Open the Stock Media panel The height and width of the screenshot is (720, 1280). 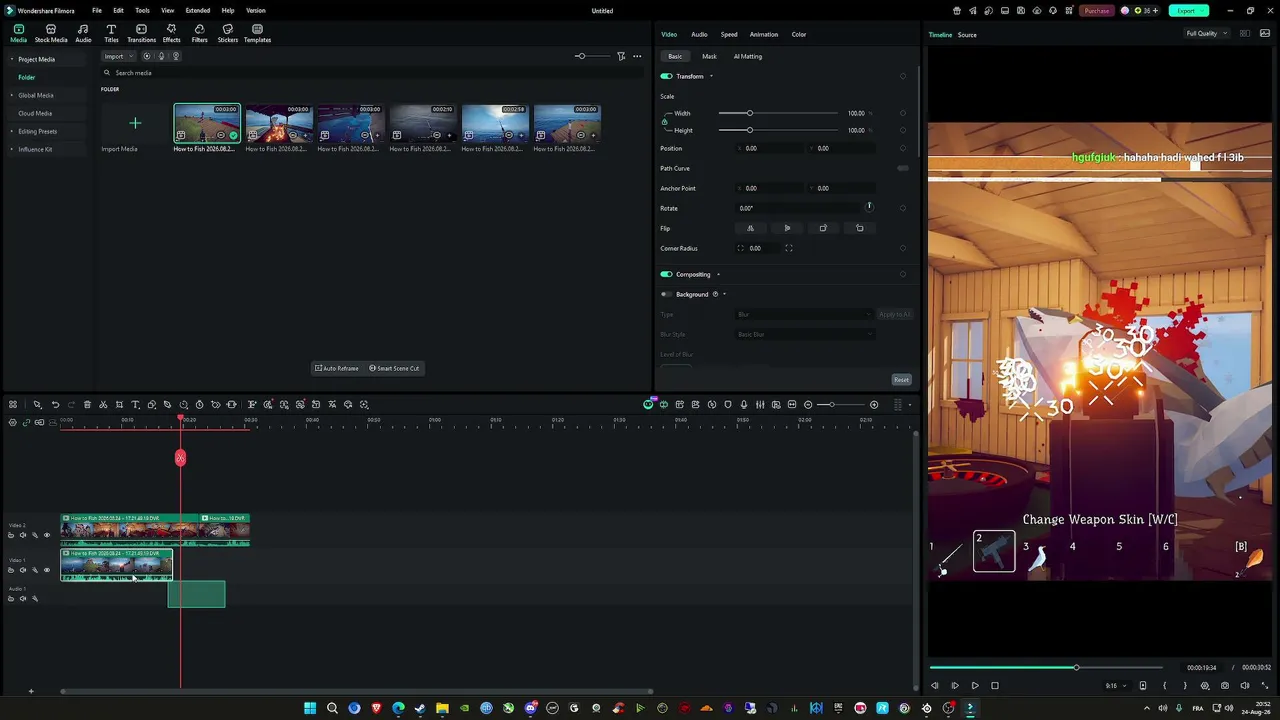point(51,34)
